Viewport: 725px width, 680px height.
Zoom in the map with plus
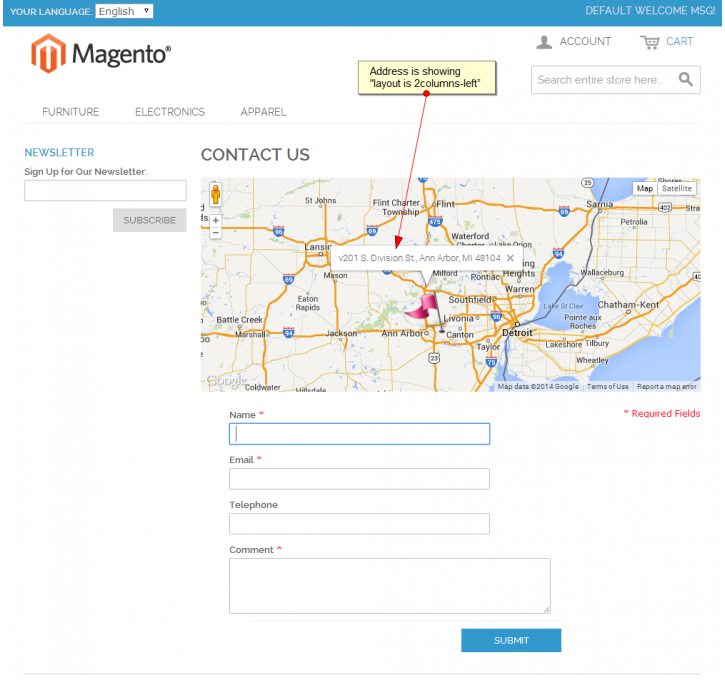pyautogui.click(x=215, y=221)
